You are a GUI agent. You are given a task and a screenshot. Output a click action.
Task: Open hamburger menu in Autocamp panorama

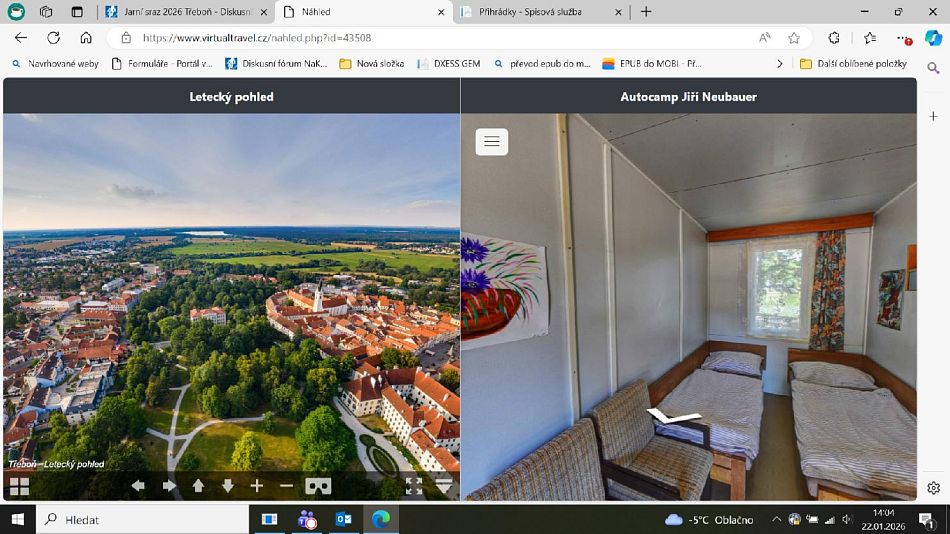pos(491,142)
